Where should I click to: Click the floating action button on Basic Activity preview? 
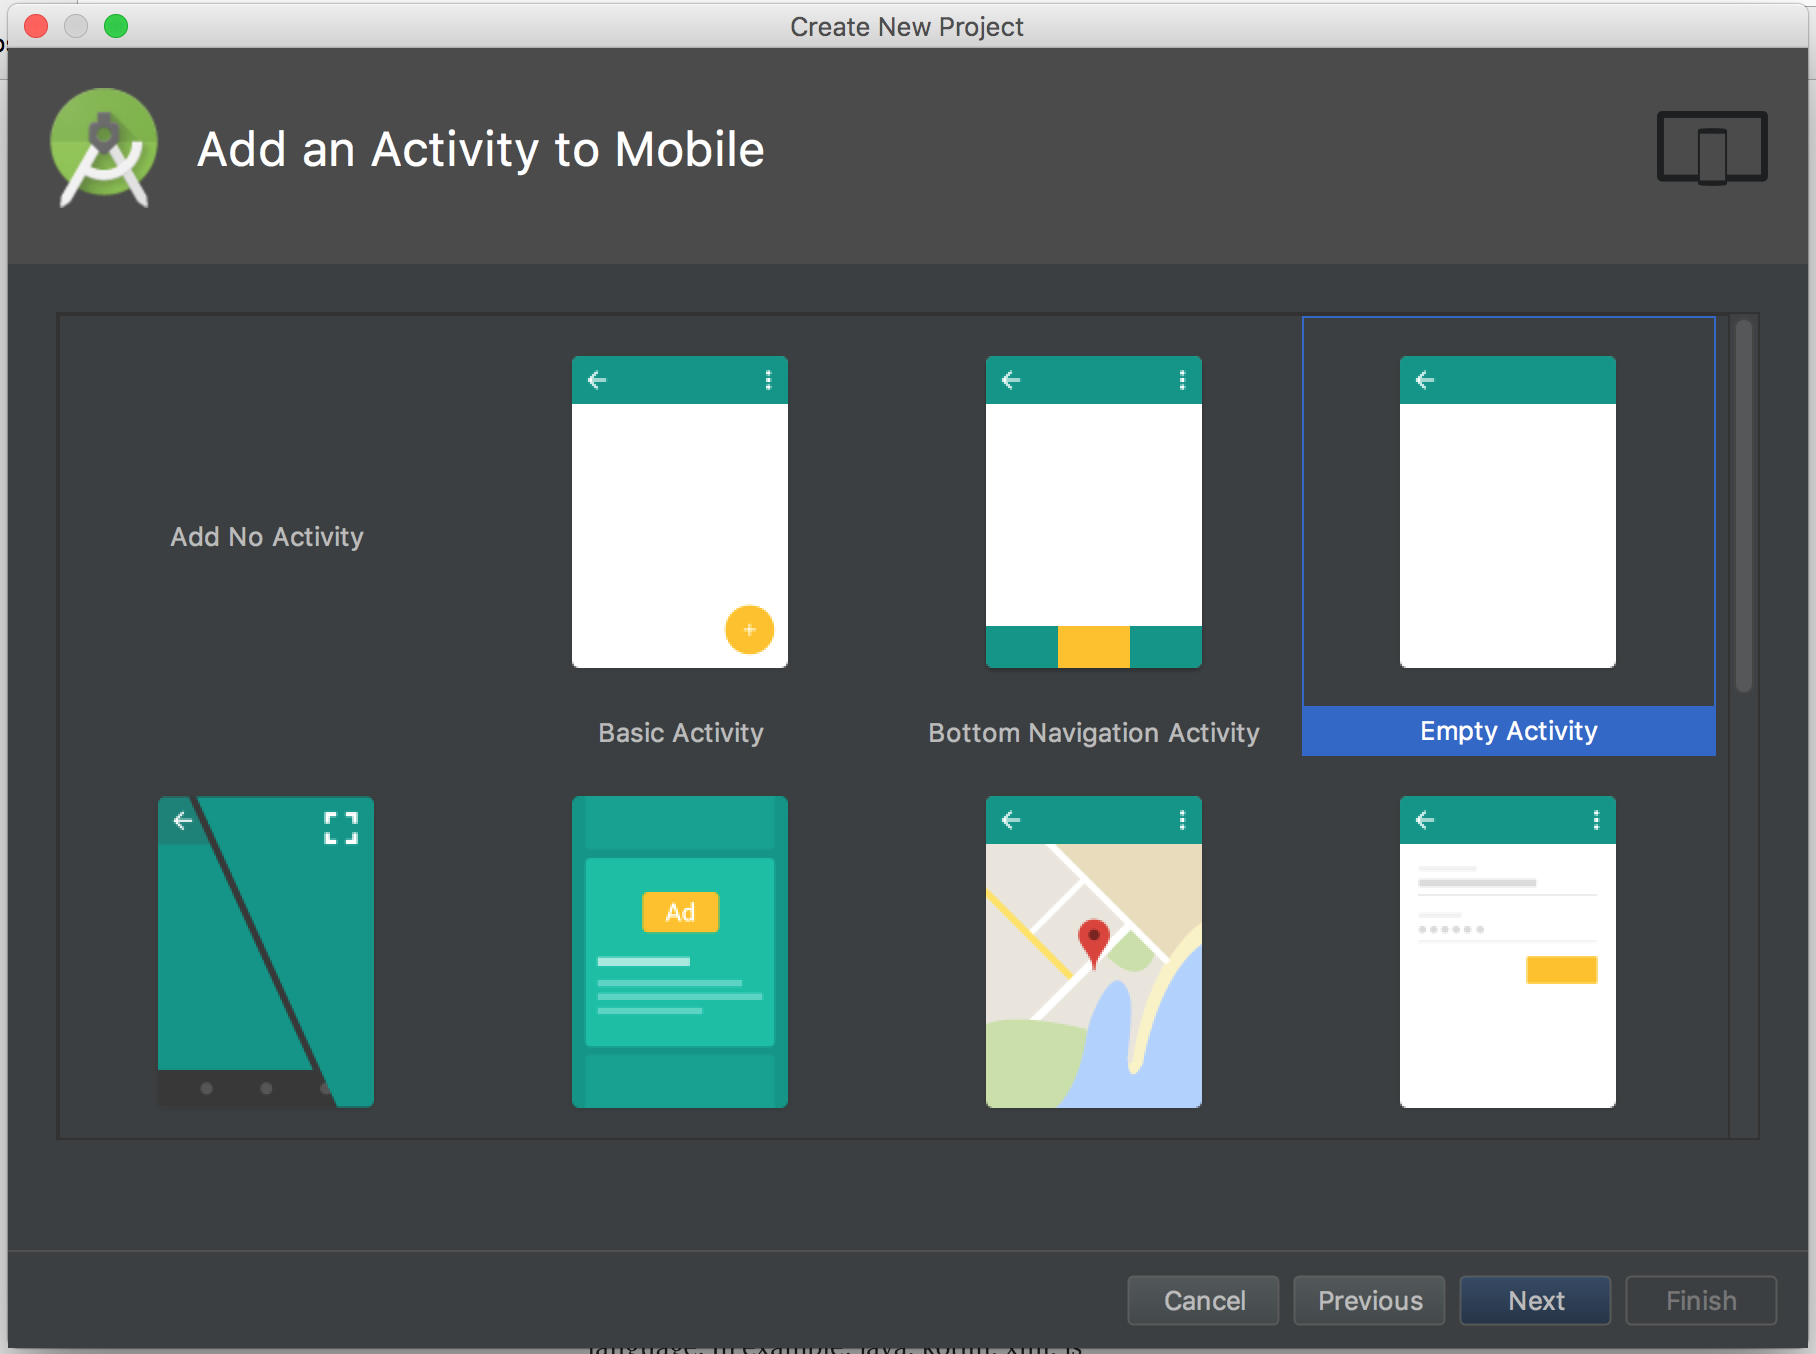747,631
